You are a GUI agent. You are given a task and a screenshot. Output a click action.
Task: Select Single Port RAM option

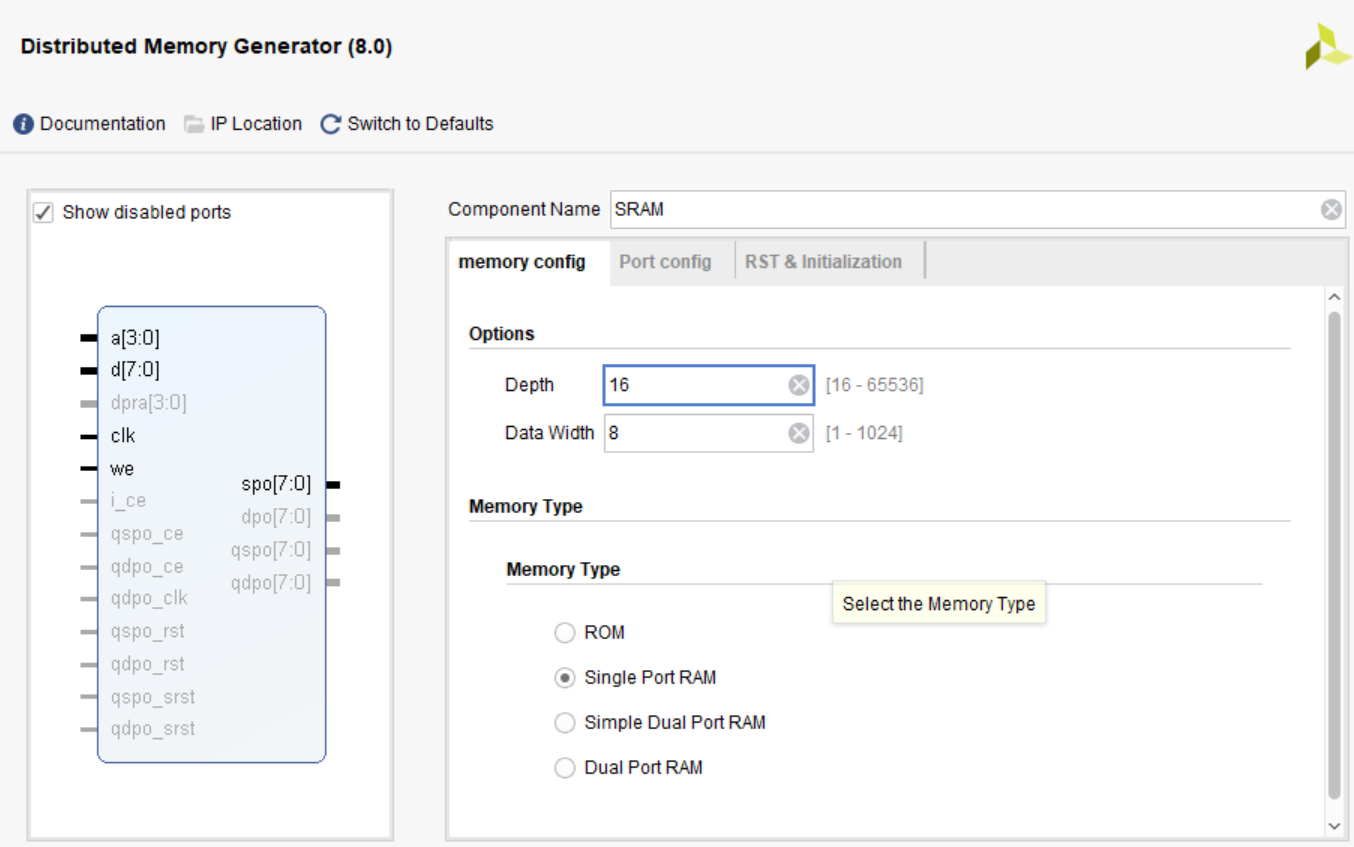click(x=565, y=678)
